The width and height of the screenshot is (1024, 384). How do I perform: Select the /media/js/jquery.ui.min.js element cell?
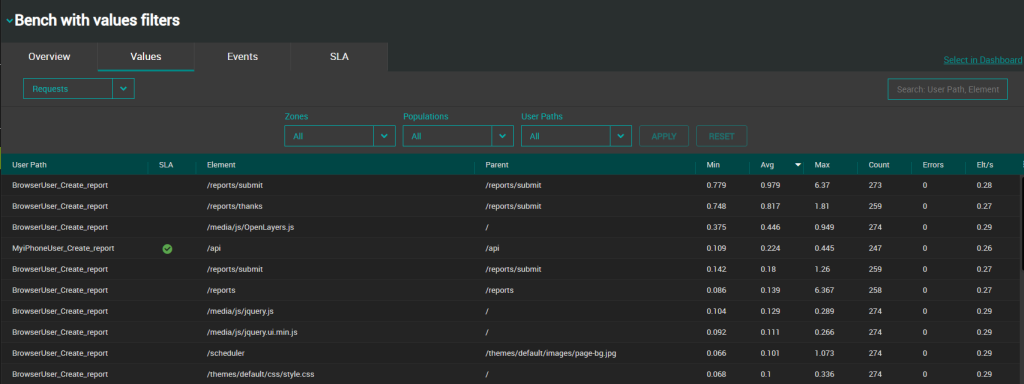click(251, 332)
